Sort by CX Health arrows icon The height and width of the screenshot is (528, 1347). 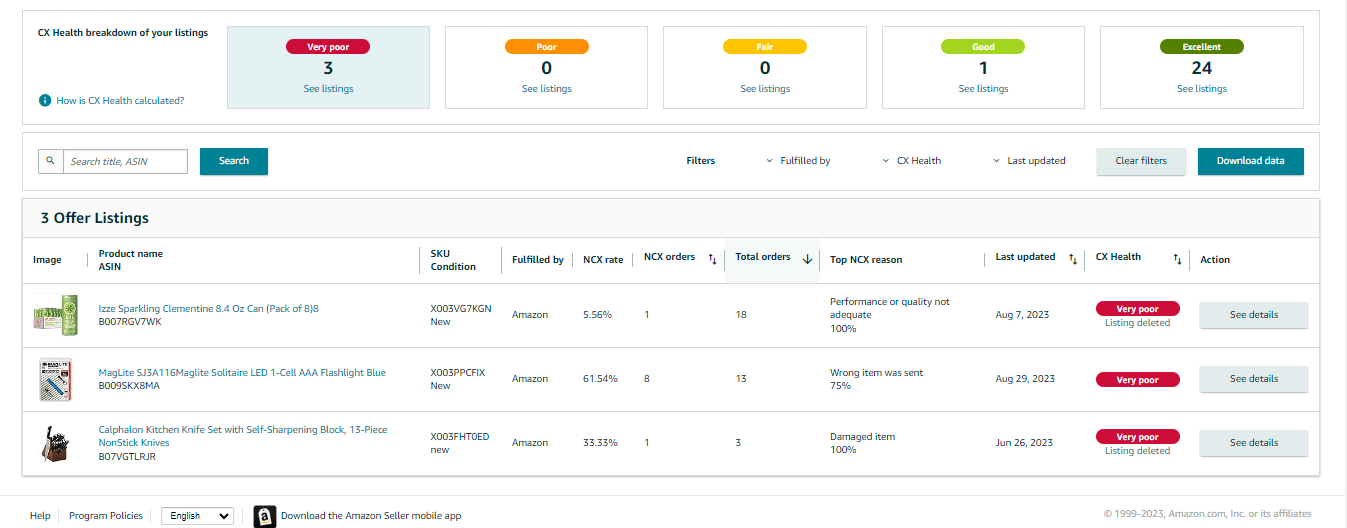click(1177, 259)
